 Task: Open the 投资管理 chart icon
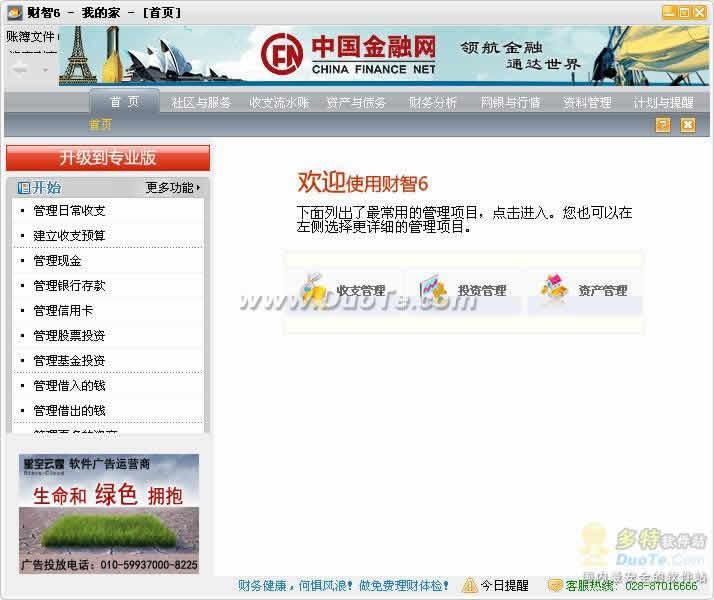coord(433,289)
